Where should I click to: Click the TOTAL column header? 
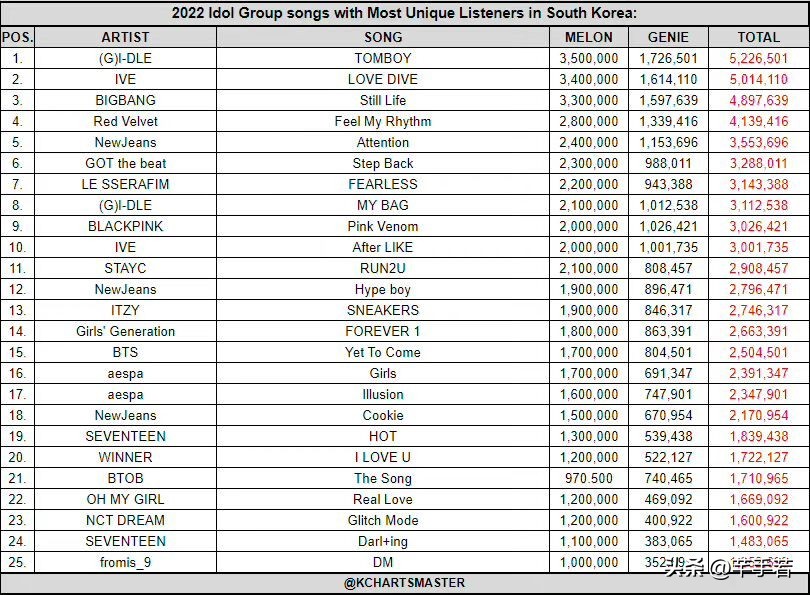[x=759, y=37]
